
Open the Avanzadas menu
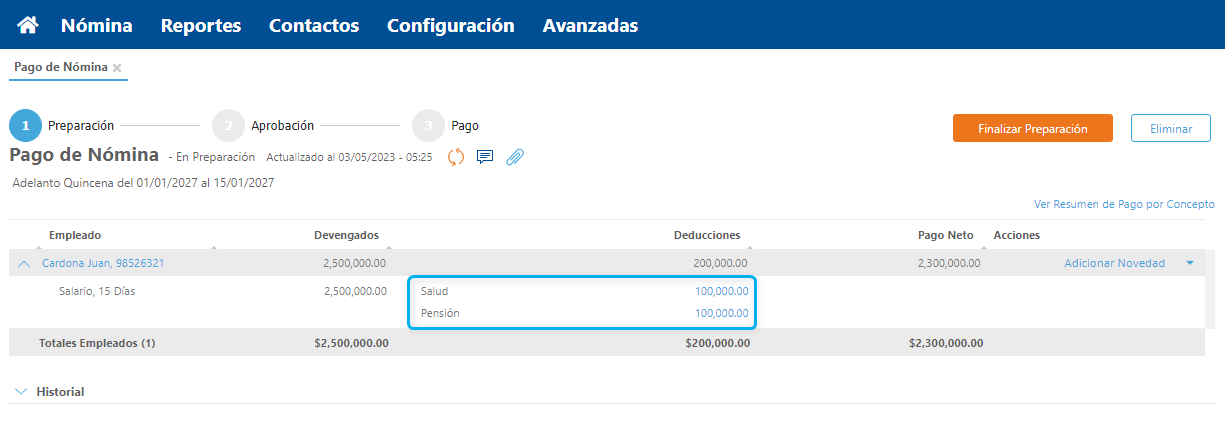click(x=590, y=25)
